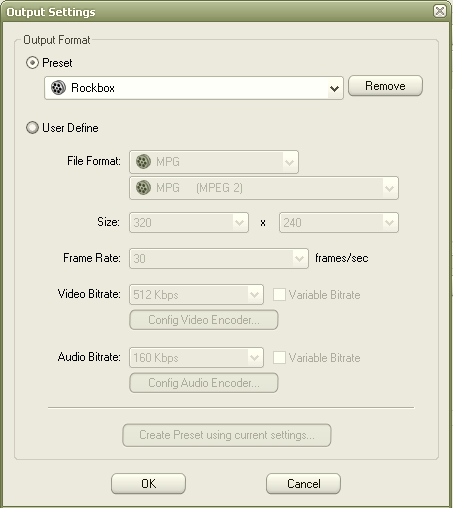
Task: Click the Remove preset button
Action: pos(385,86)
